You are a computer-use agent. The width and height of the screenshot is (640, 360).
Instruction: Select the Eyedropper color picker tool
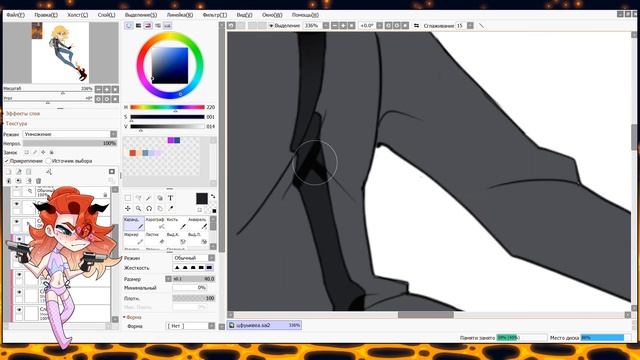click(170, 209)
